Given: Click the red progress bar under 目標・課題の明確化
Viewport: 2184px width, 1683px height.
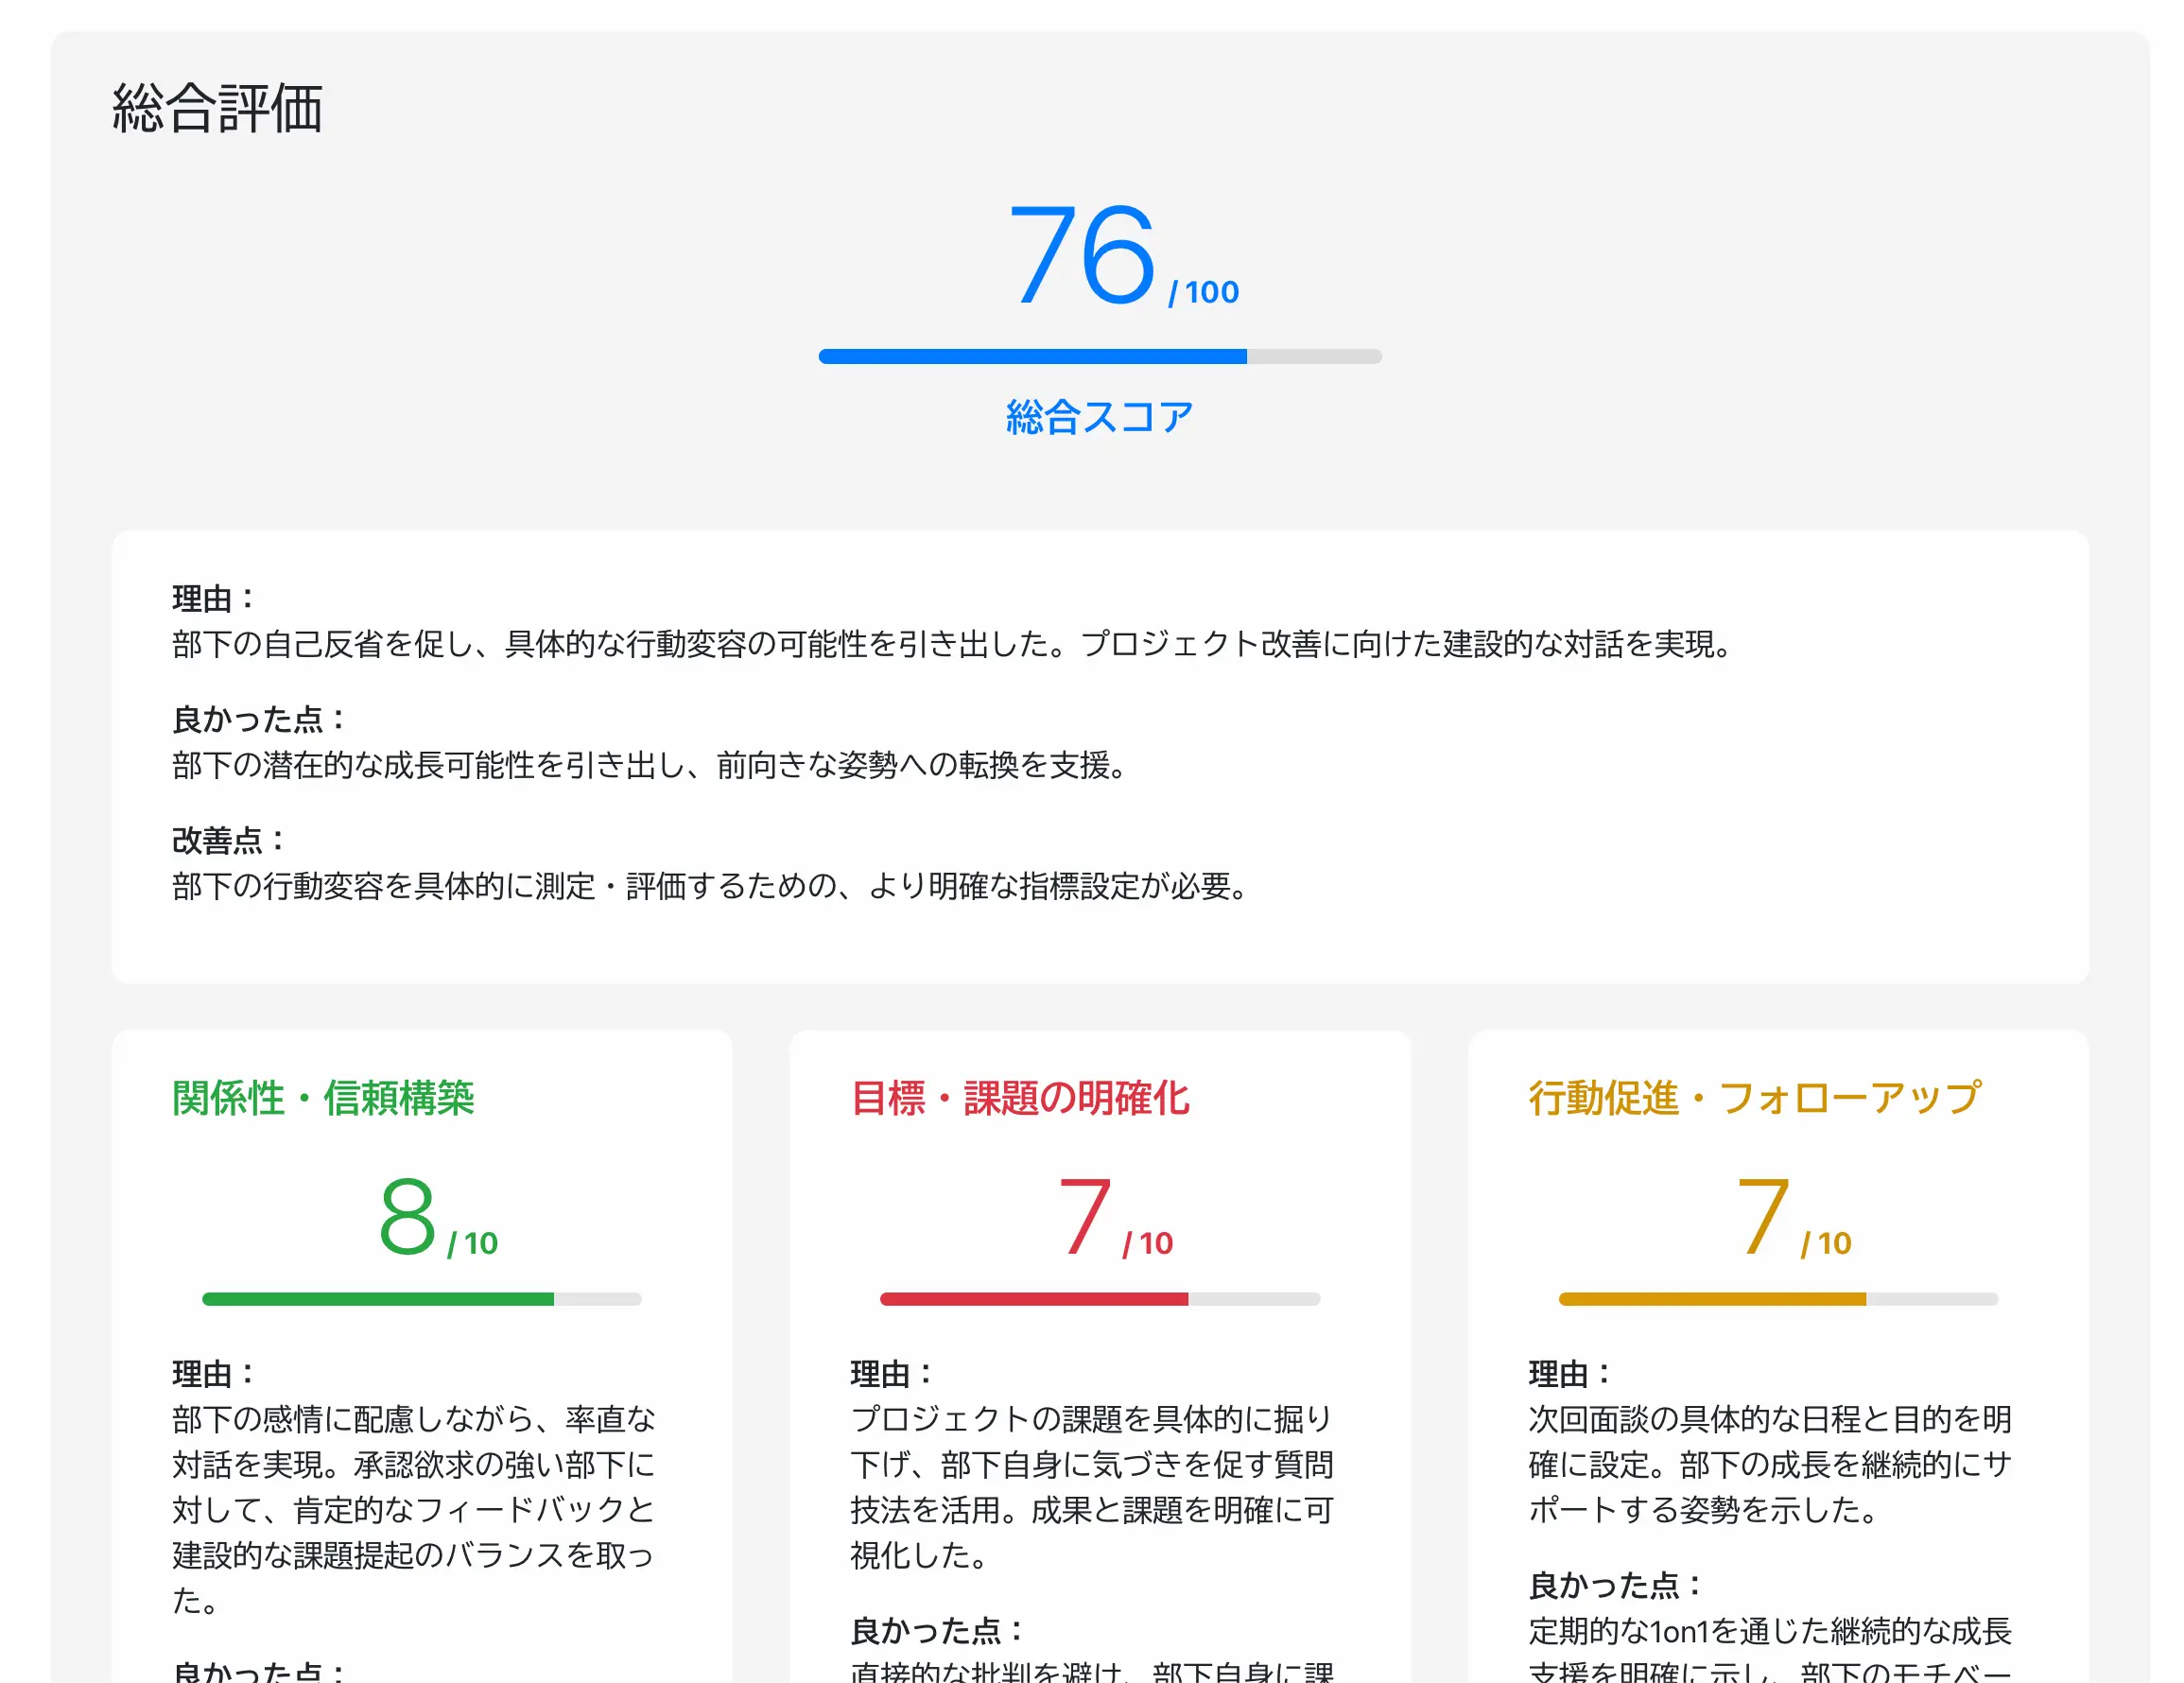Looking at the screenshot, I should 1100,1299.
